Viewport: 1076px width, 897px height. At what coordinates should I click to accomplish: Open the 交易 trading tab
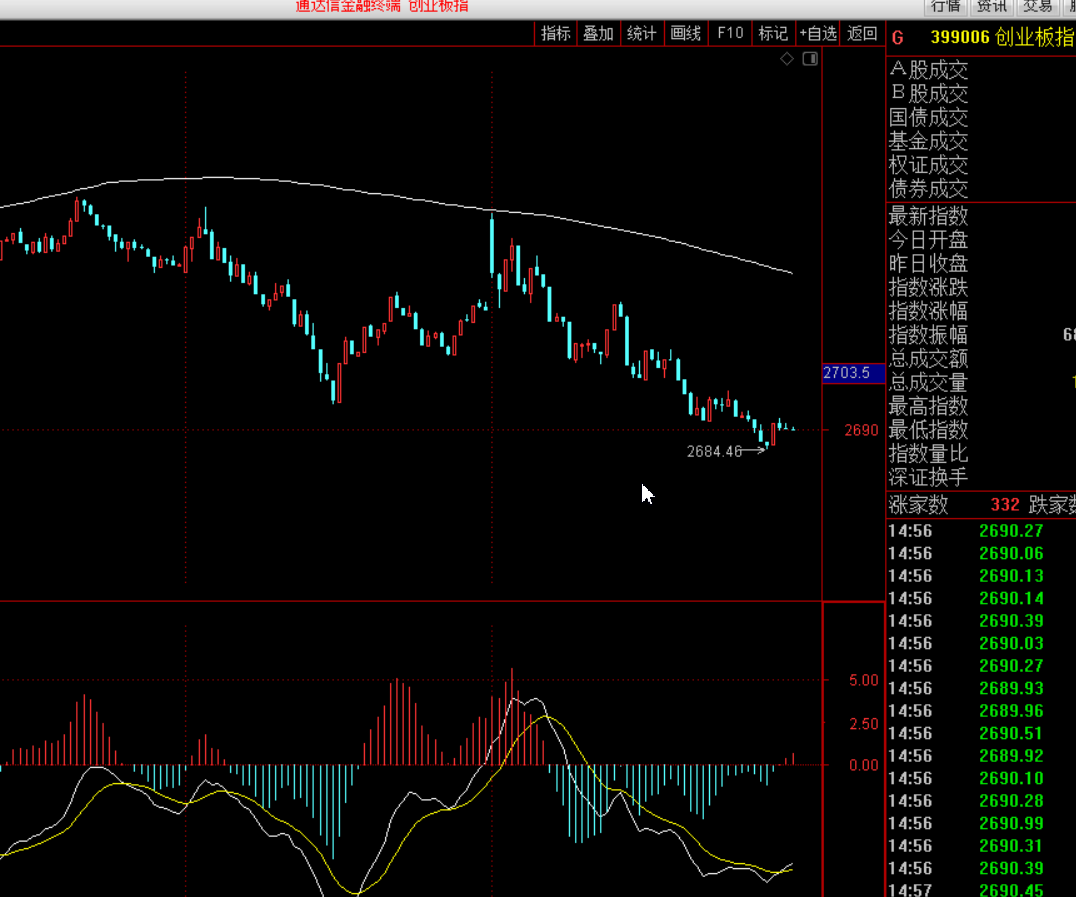click(x=1037, y=6)
